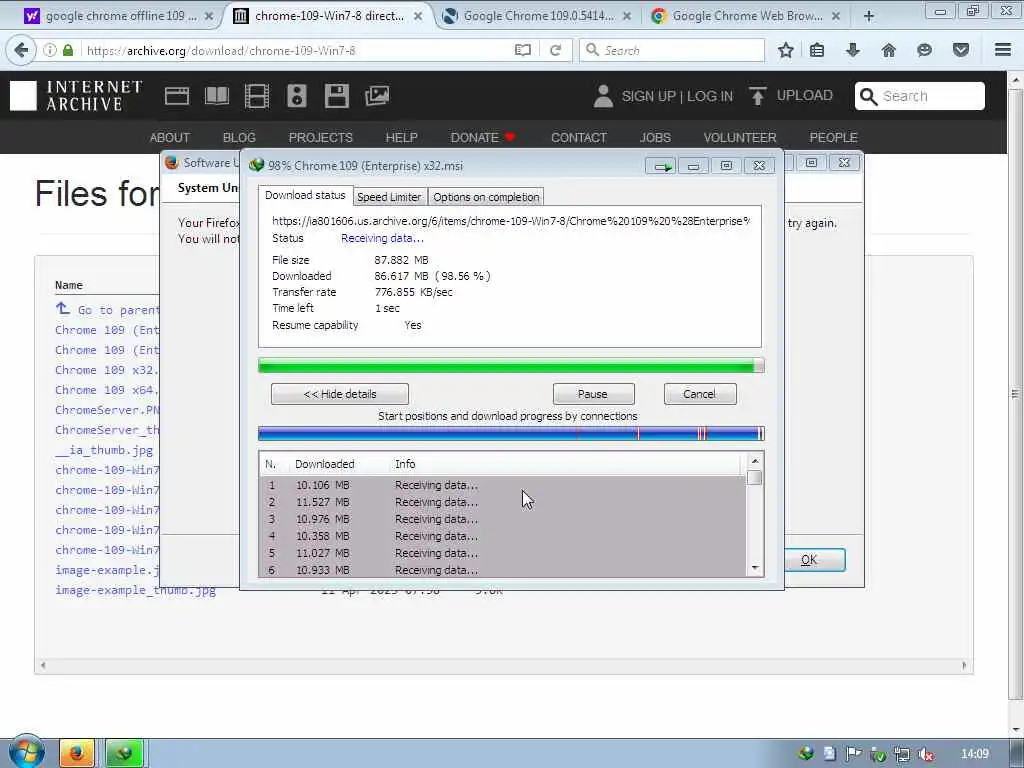This screenshot has width=1024, height=768.
Task: Click the green download progress bar
Action: coord(511,366)
